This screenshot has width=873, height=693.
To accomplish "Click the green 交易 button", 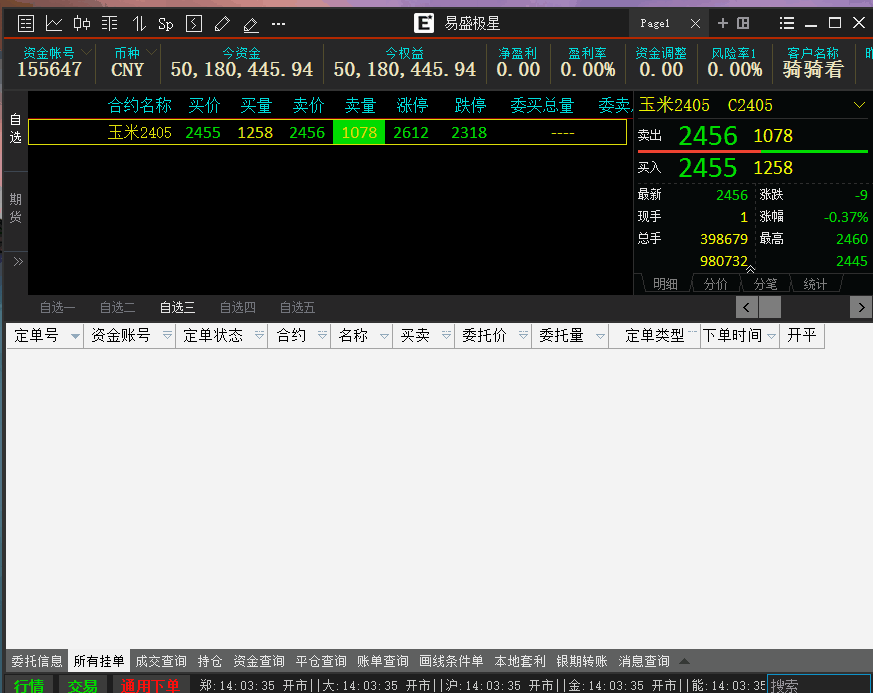I will click(x=83, y=685).
